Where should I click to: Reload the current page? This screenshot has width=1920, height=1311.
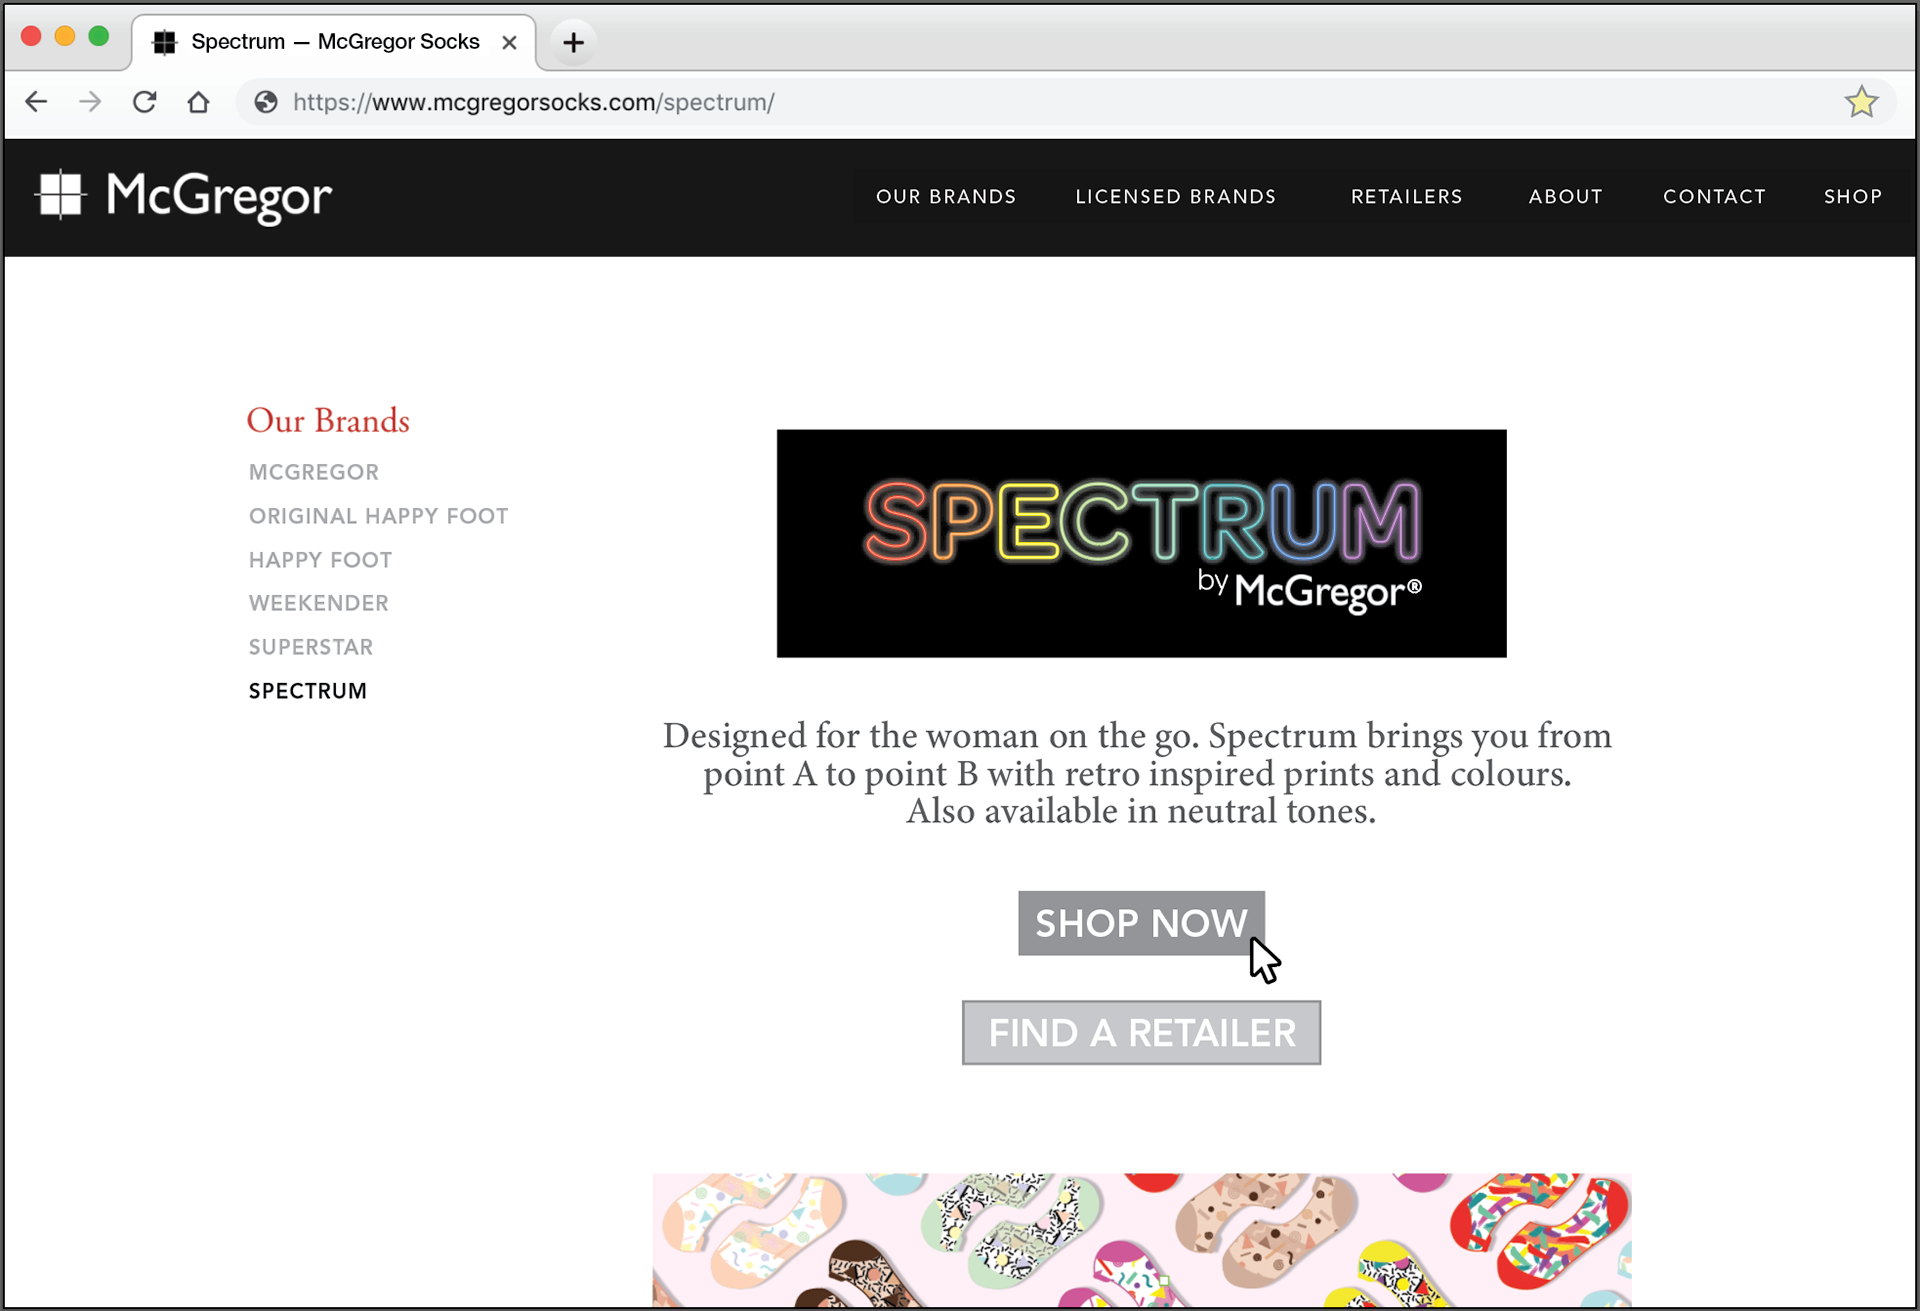[x=144, y=101]
